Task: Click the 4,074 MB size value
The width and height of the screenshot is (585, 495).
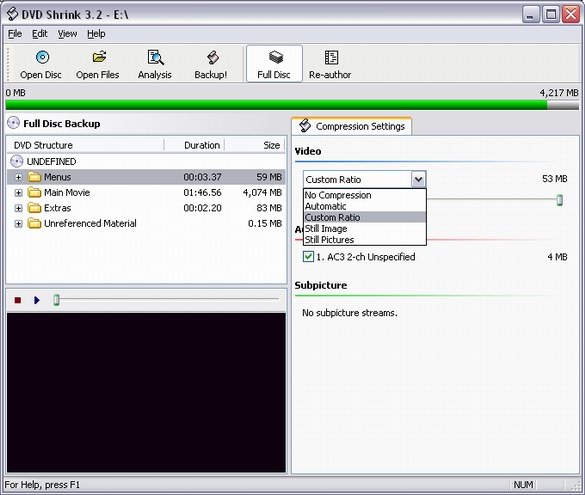Action: [262, 192]
